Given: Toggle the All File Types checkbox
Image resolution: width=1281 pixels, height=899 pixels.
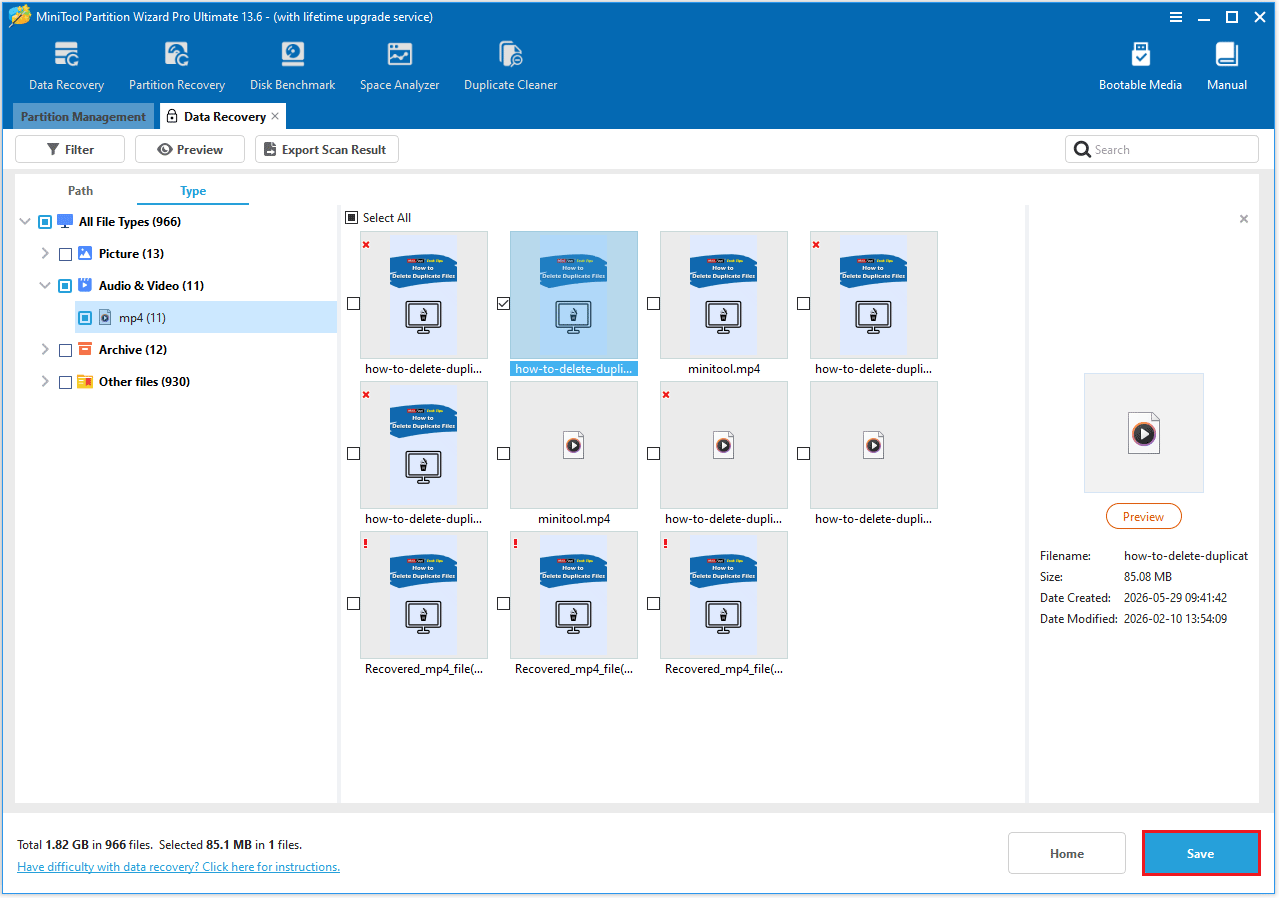Looking at the screenshot, I should coord(45,222).
